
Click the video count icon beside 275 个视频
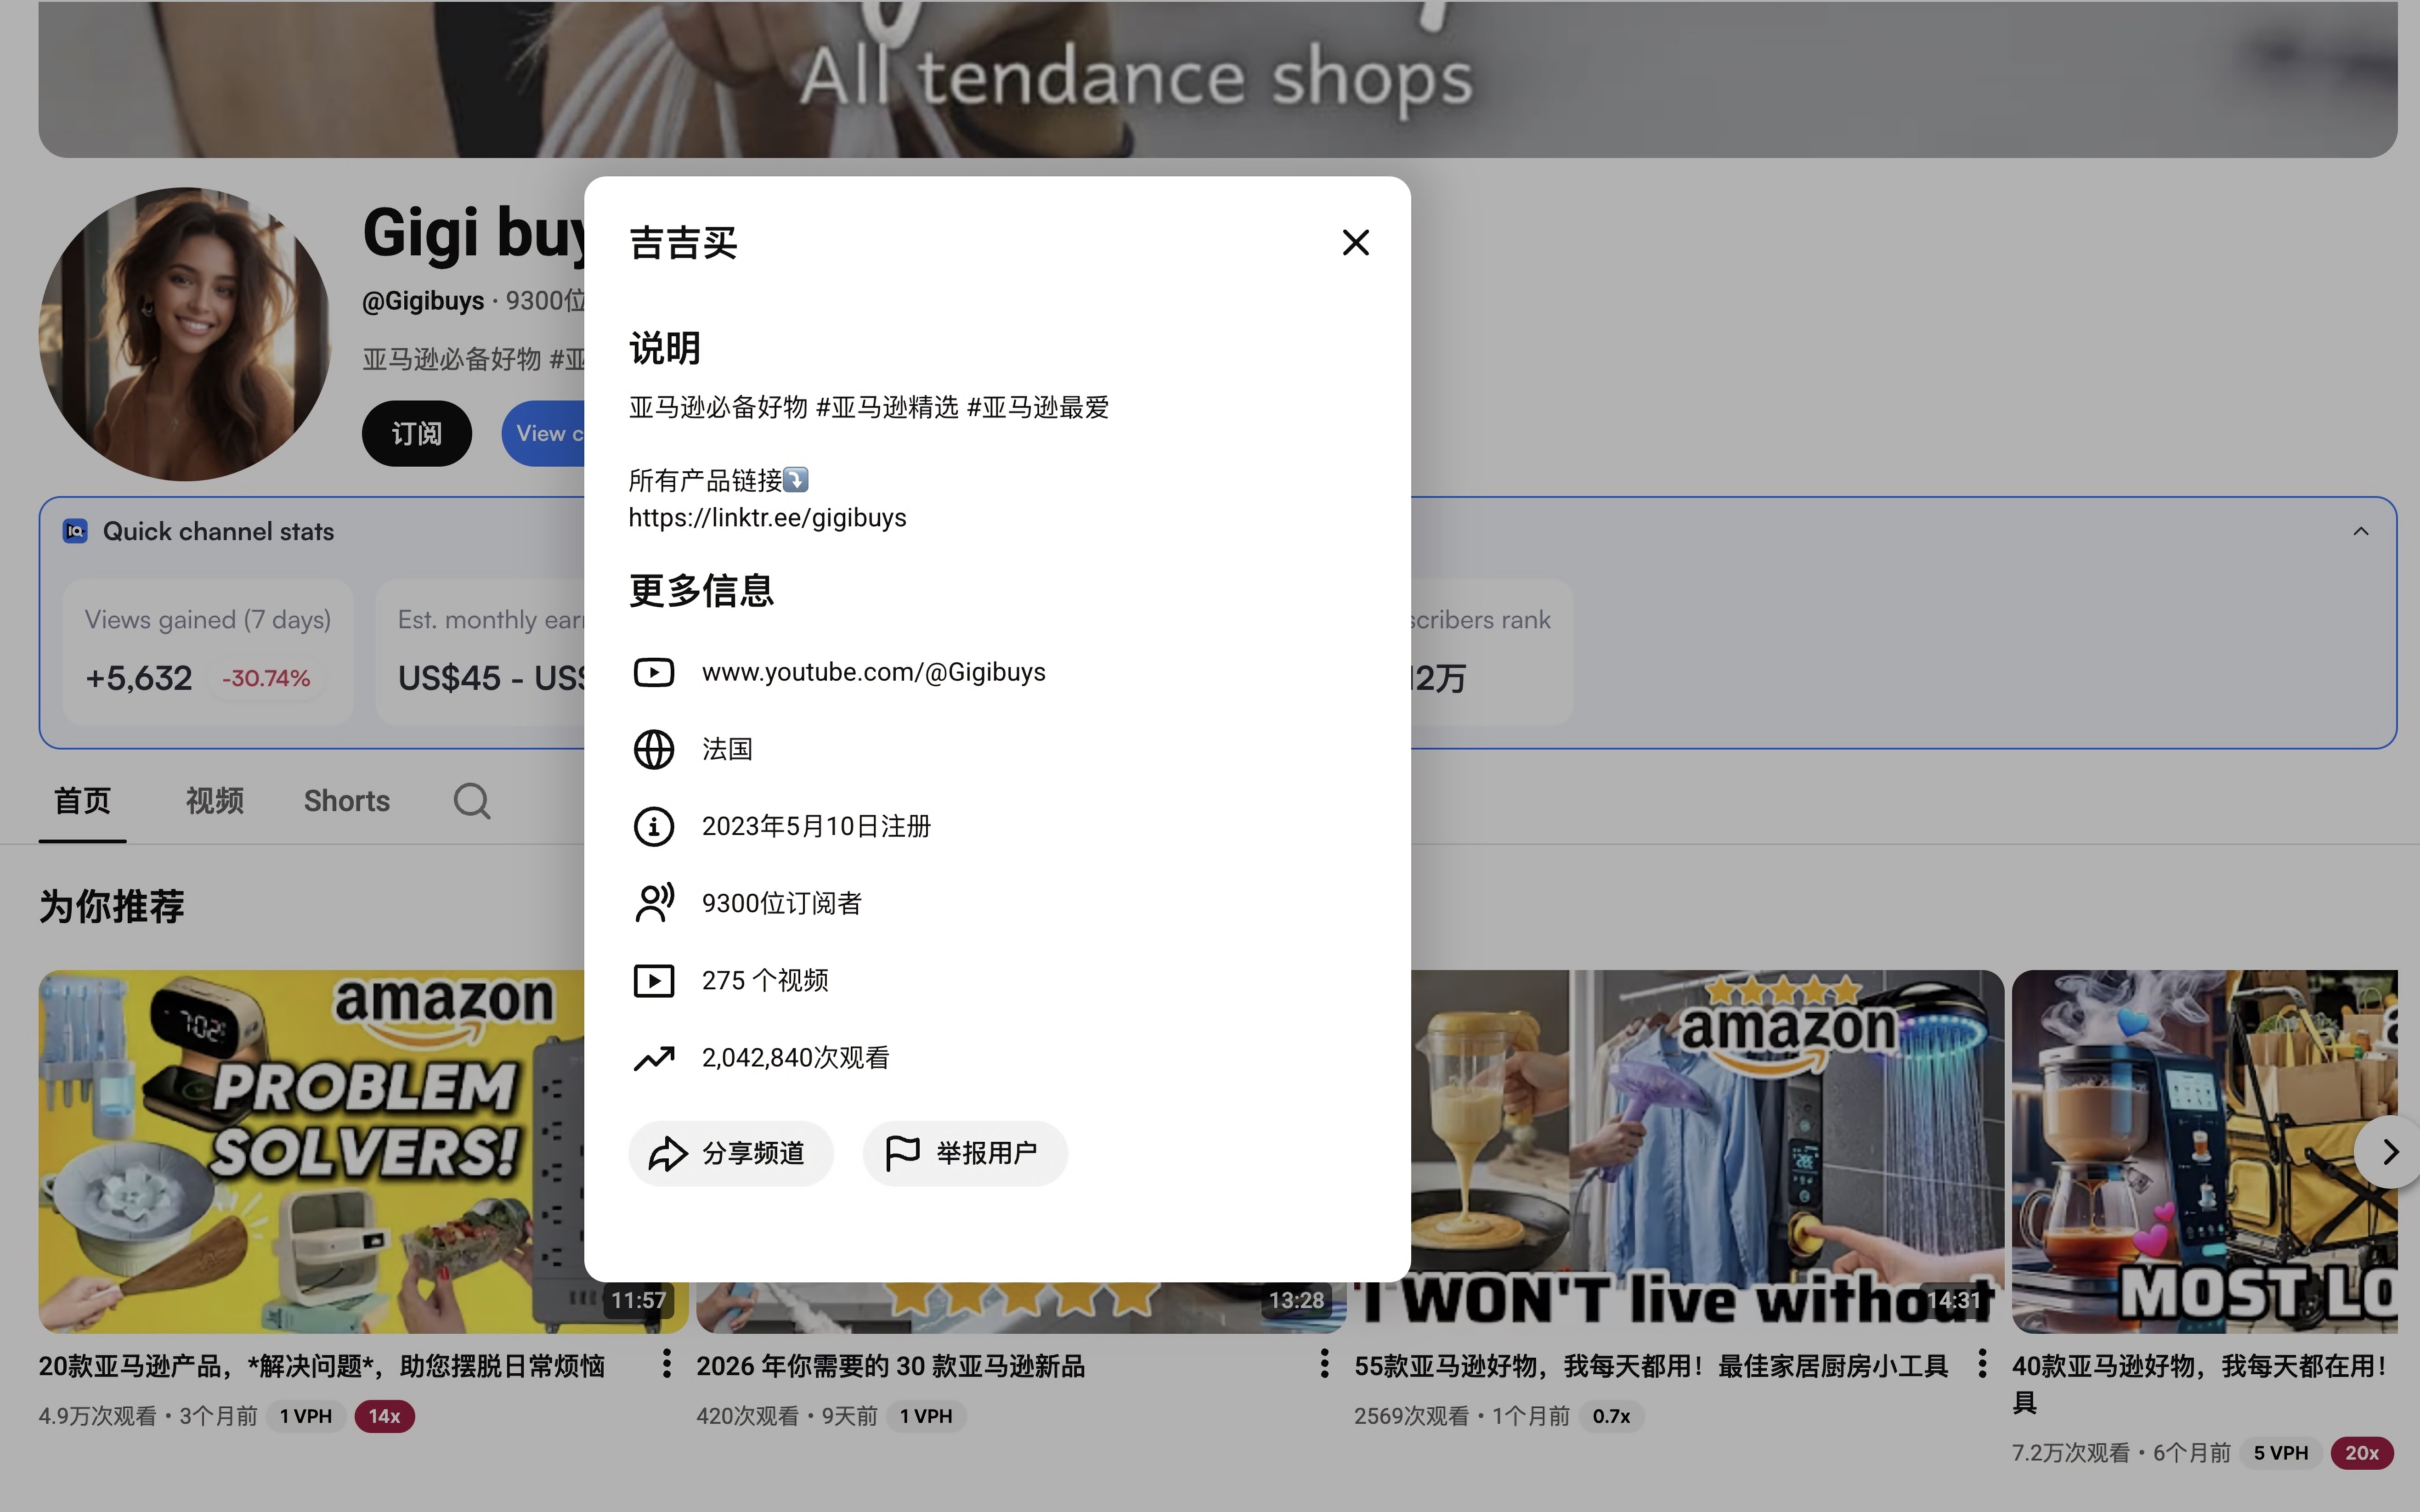tap(654, 980)
